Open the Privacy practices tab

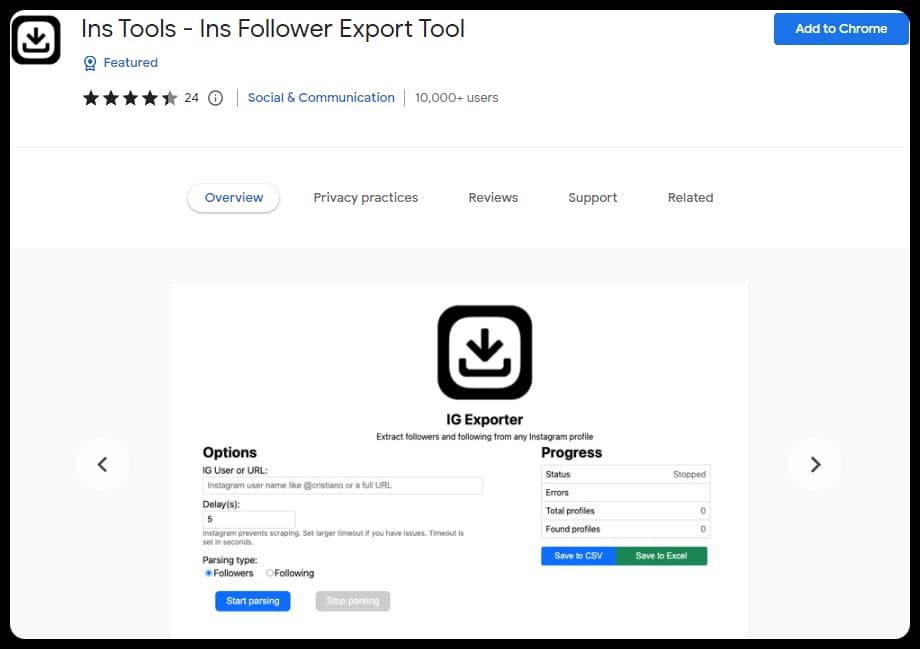click(x=366, y=198)
